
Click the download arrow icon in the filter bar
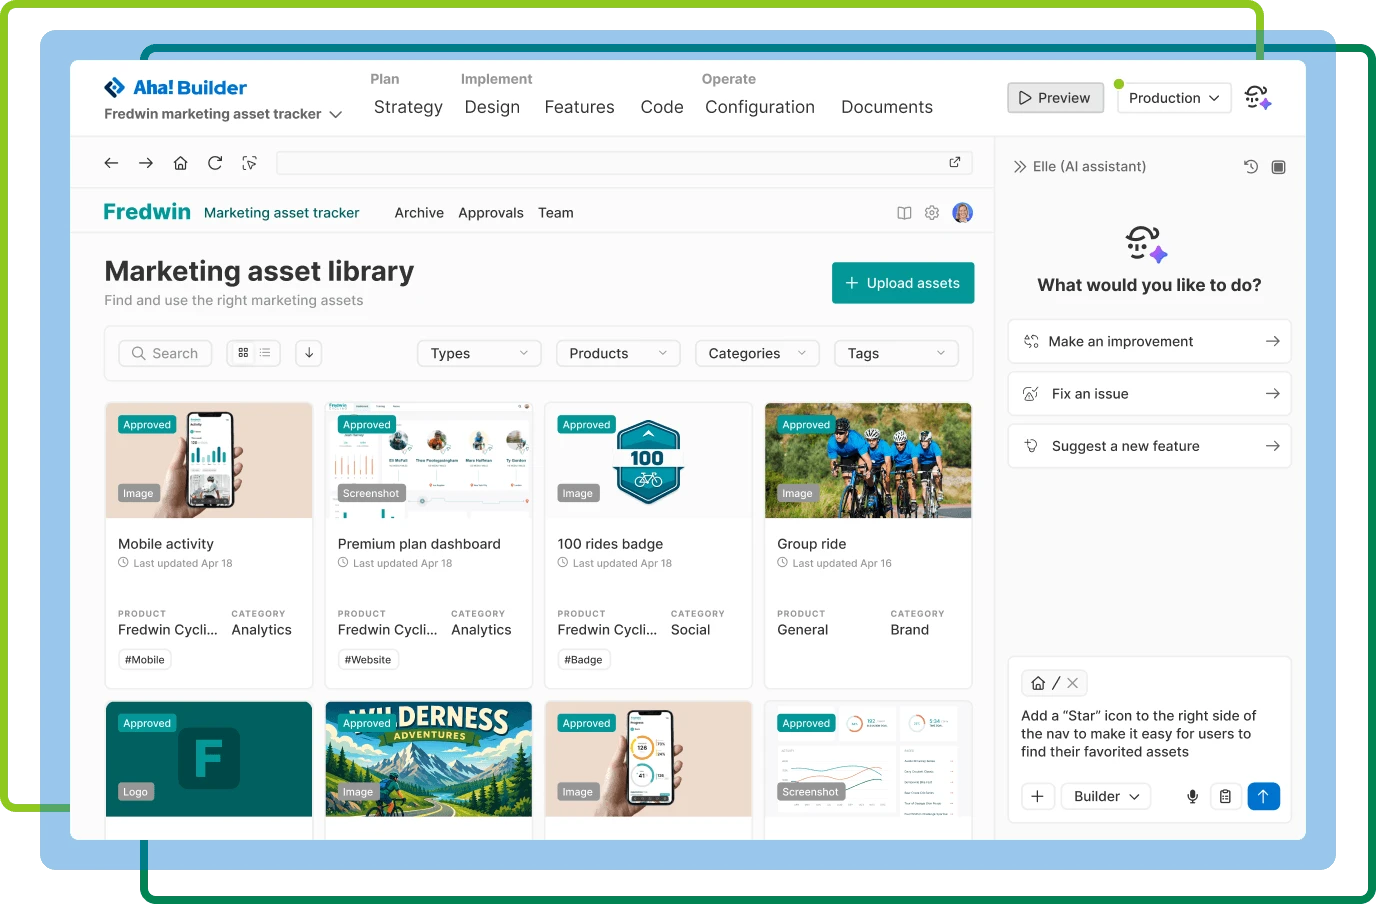tap(308, 353)
